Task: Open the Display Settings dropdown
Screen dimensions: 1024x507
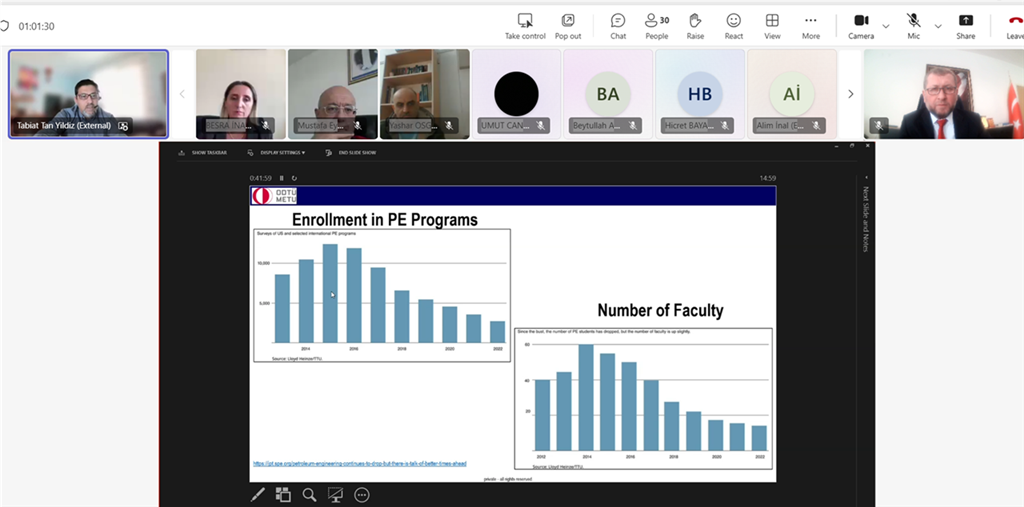Action: [282, 153]
